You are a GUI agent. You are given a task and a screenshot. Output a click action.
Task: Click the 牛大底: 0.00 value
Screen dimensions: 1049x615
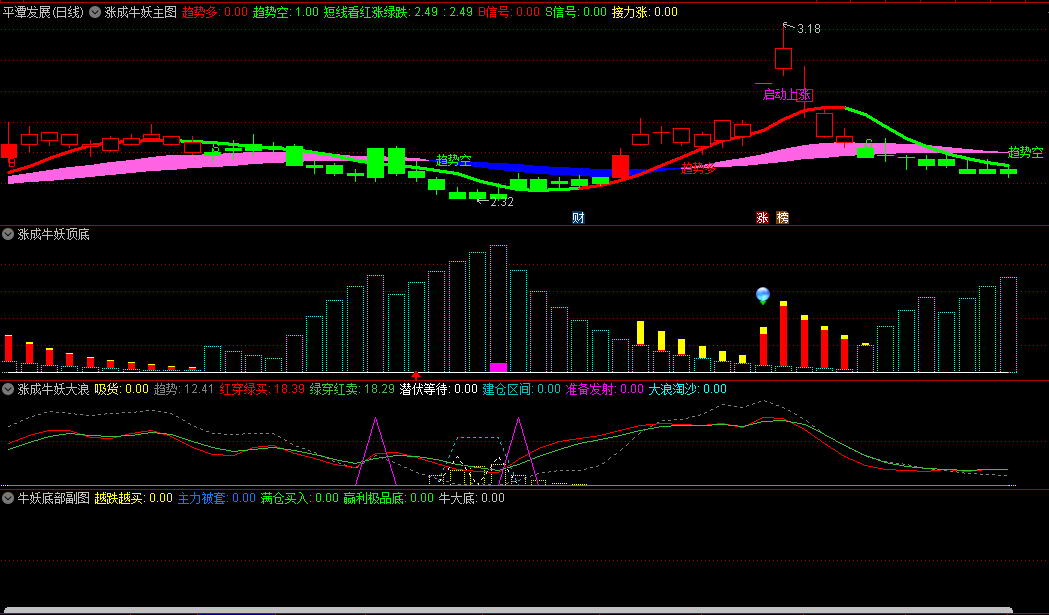point(471,498)
